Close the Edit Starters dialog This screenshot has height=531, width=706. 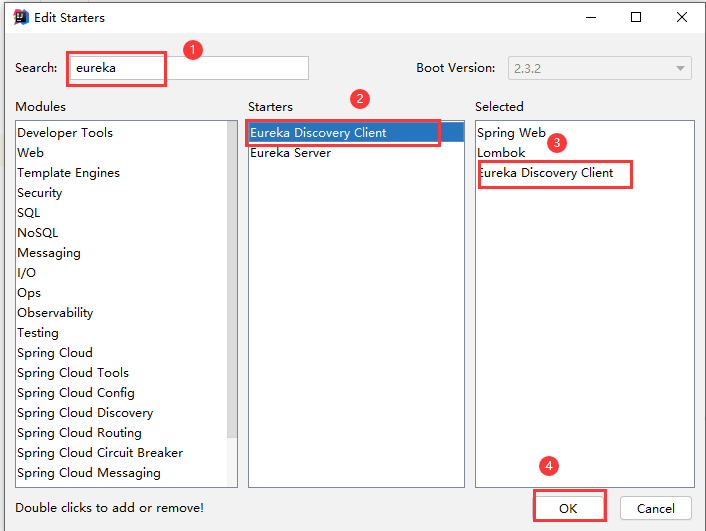tap(682, 18)
